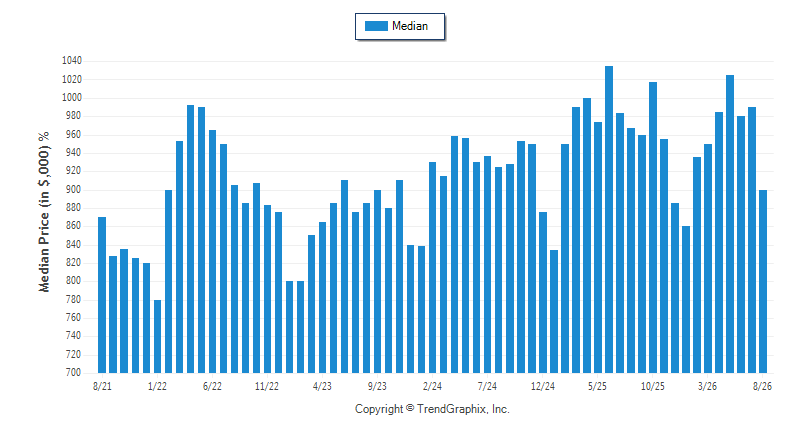Select the last bar at 8/26
The image size is (800, 434).
763,282
